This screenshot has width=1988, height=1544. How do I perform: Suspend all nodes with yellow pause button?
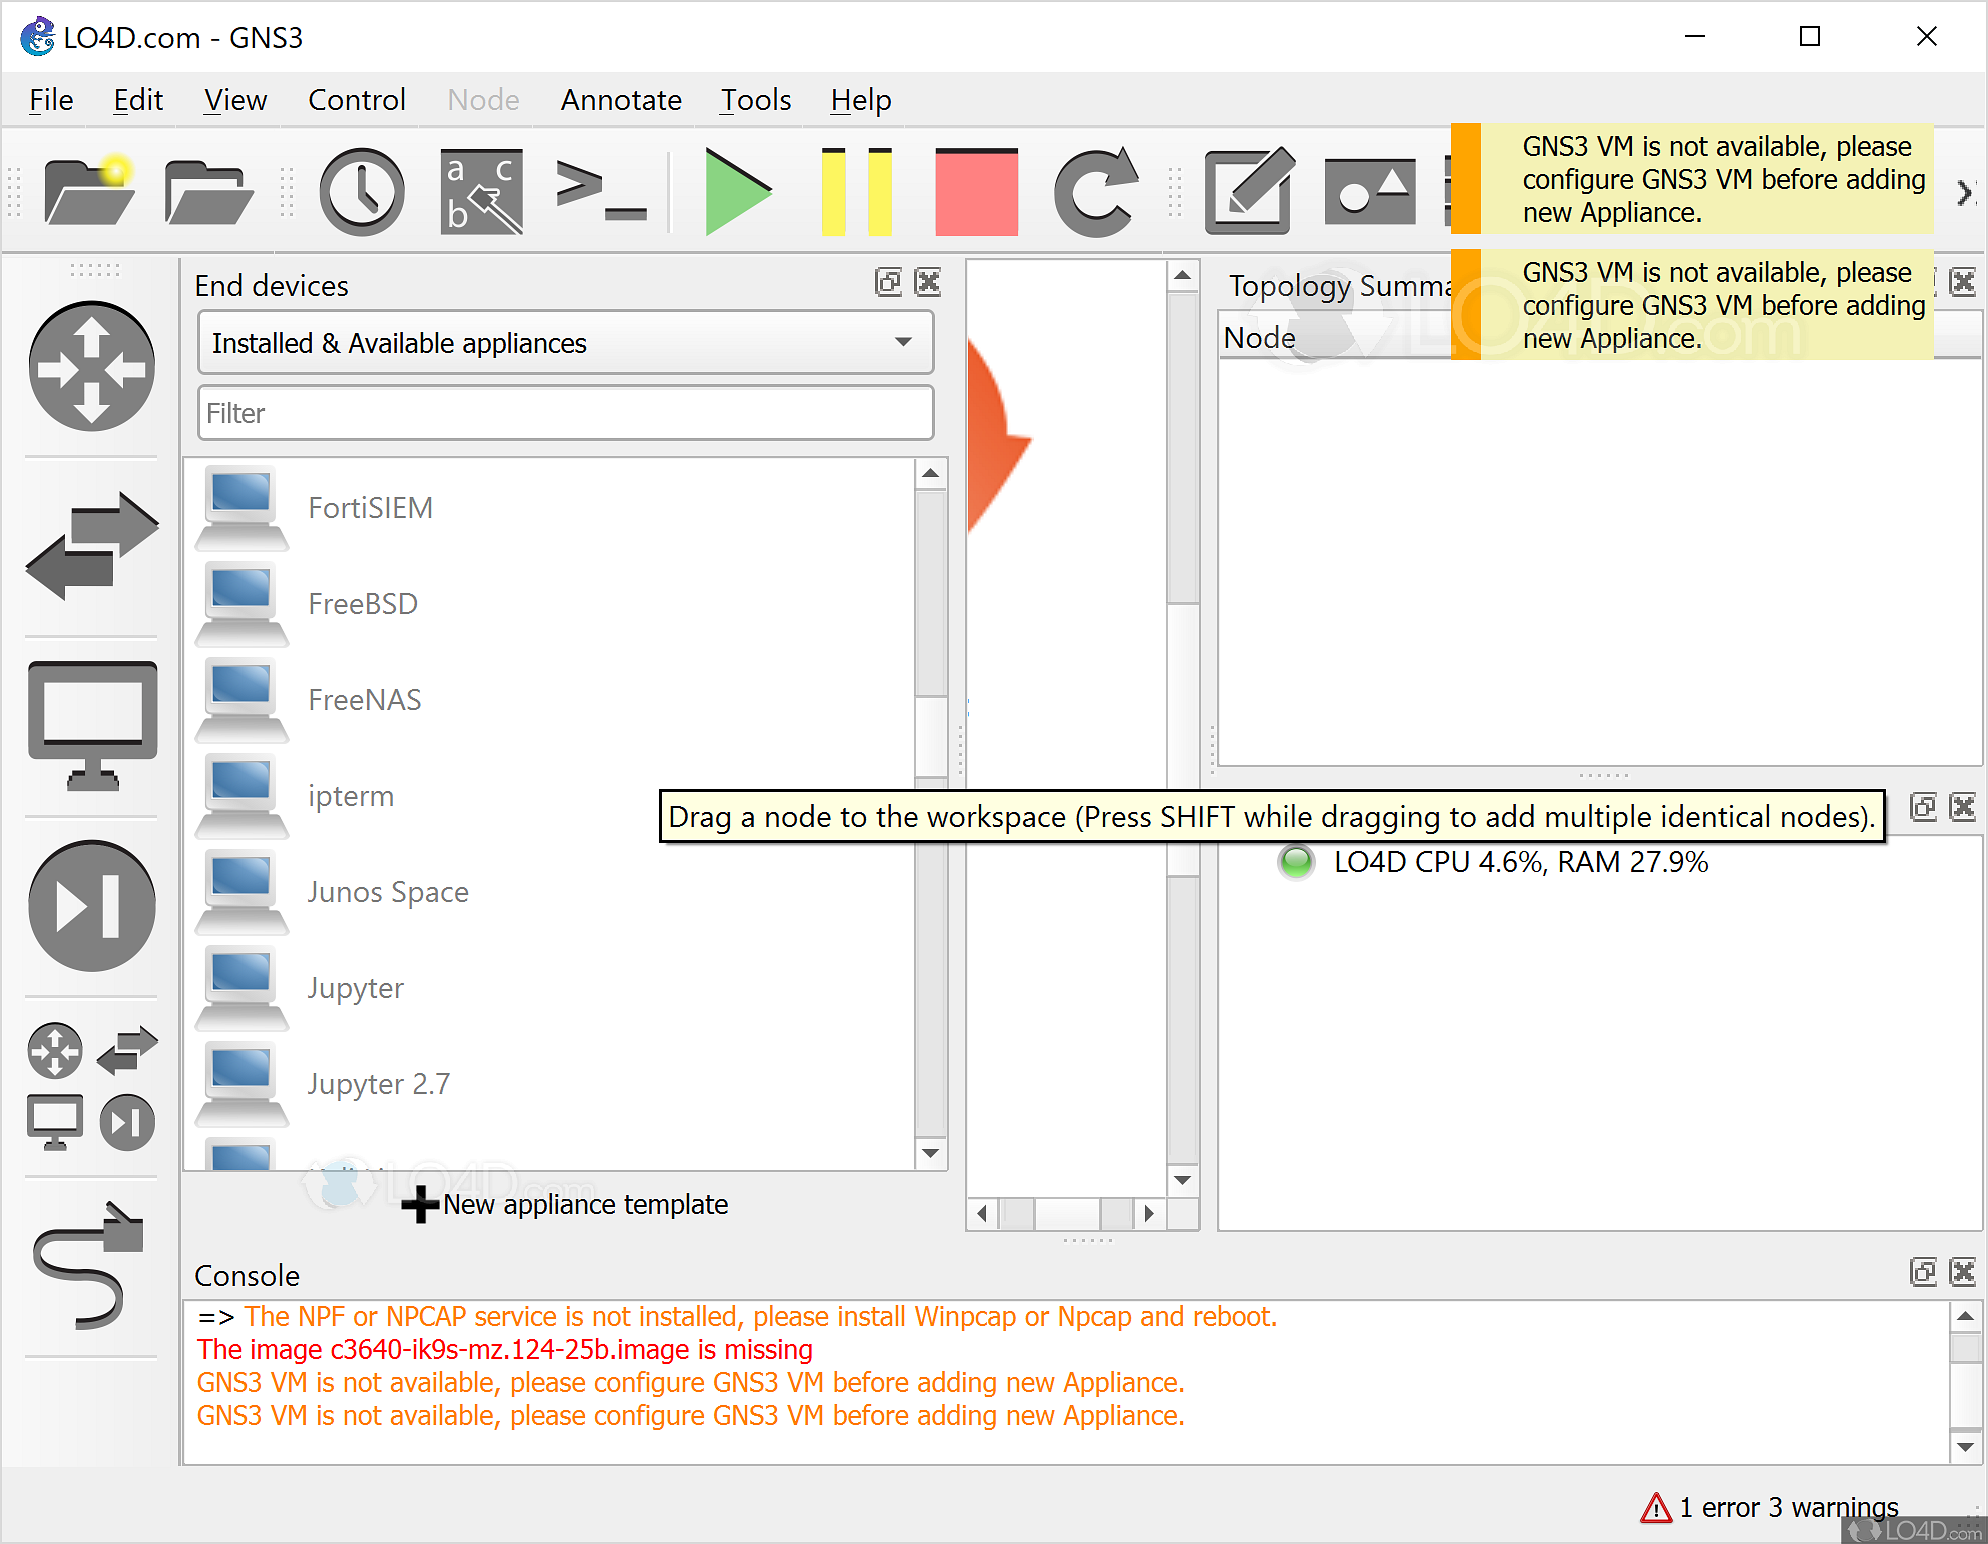click(x=856, y=191)
